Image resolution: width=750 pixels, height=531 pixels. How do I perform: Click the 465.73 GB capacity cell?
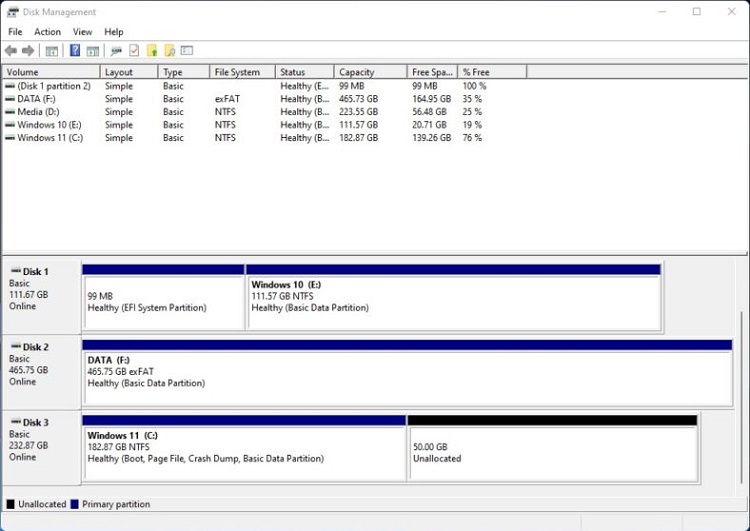[x=359, y=99]
